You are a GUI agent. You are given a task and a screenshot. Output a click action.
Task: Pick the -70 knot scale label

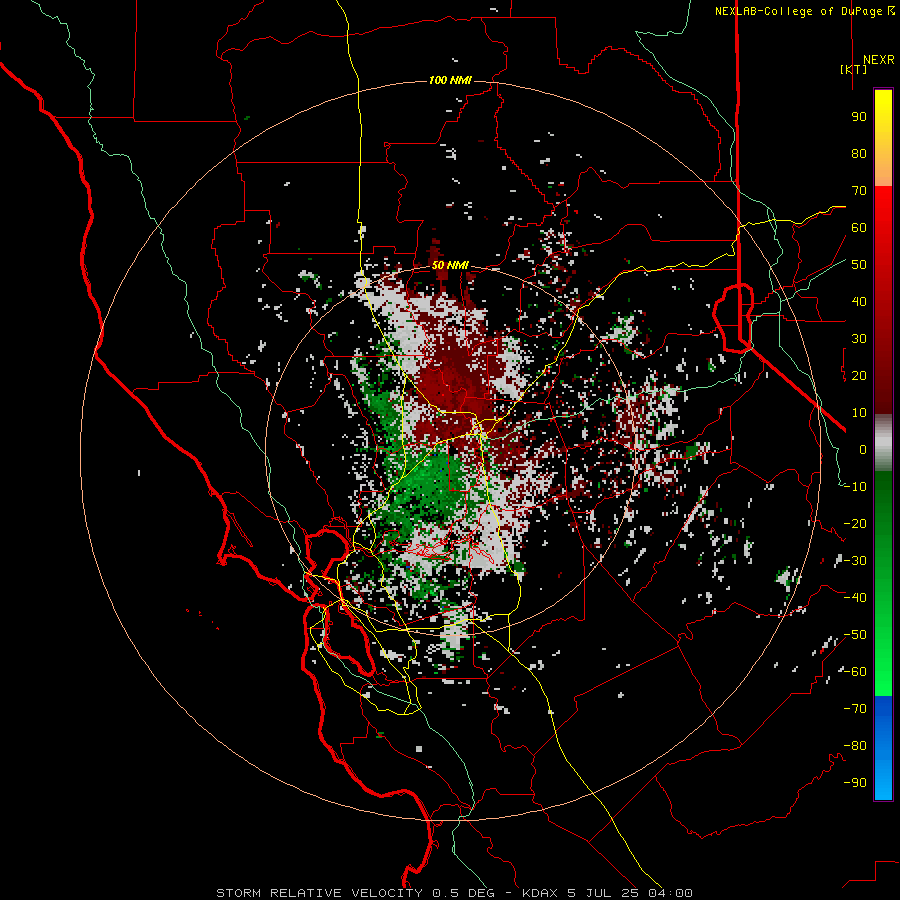[x=855, y=709]
